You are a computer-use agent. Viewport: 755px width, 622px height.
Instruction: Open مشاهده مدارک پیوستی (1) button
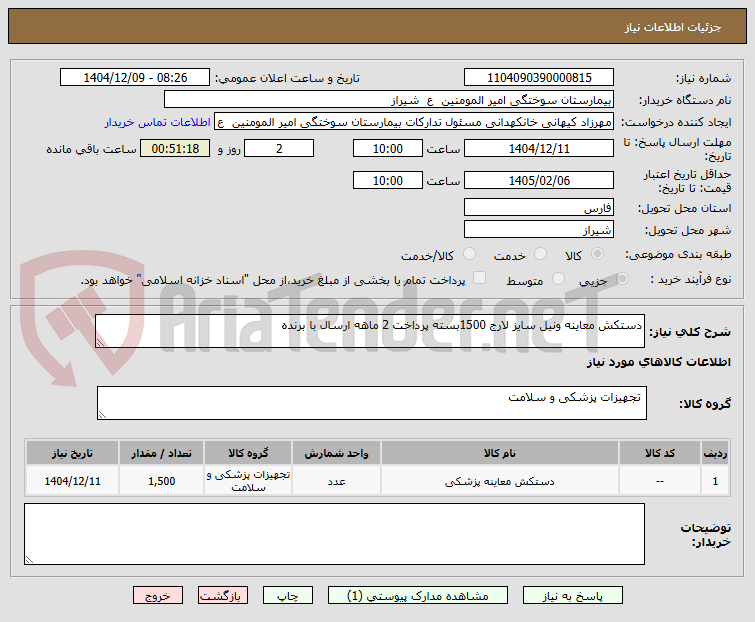(x=417, y=596)
